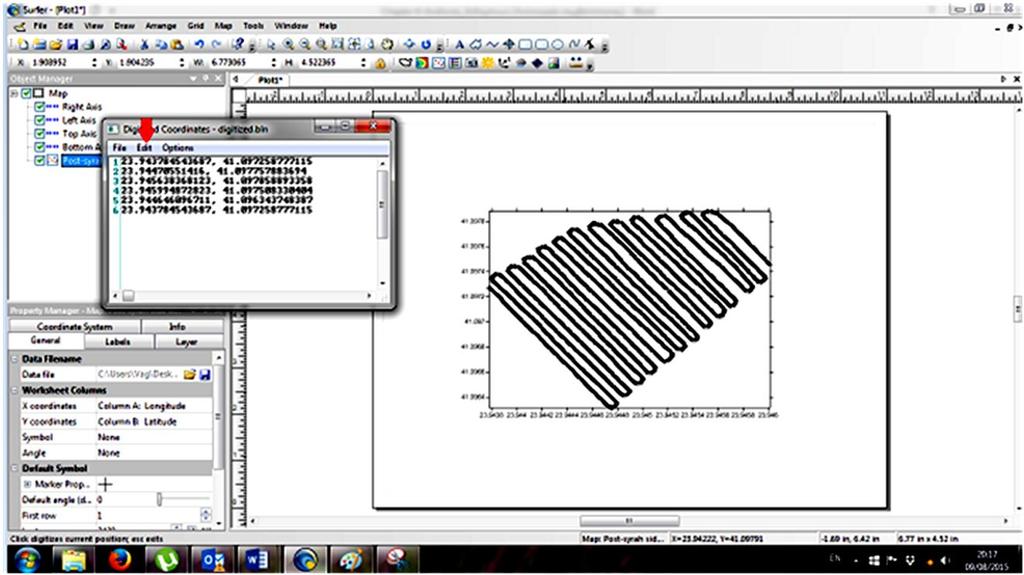Switch to the Coordinate System tab
Screen dimensions: 1024x575
(74, 326)
